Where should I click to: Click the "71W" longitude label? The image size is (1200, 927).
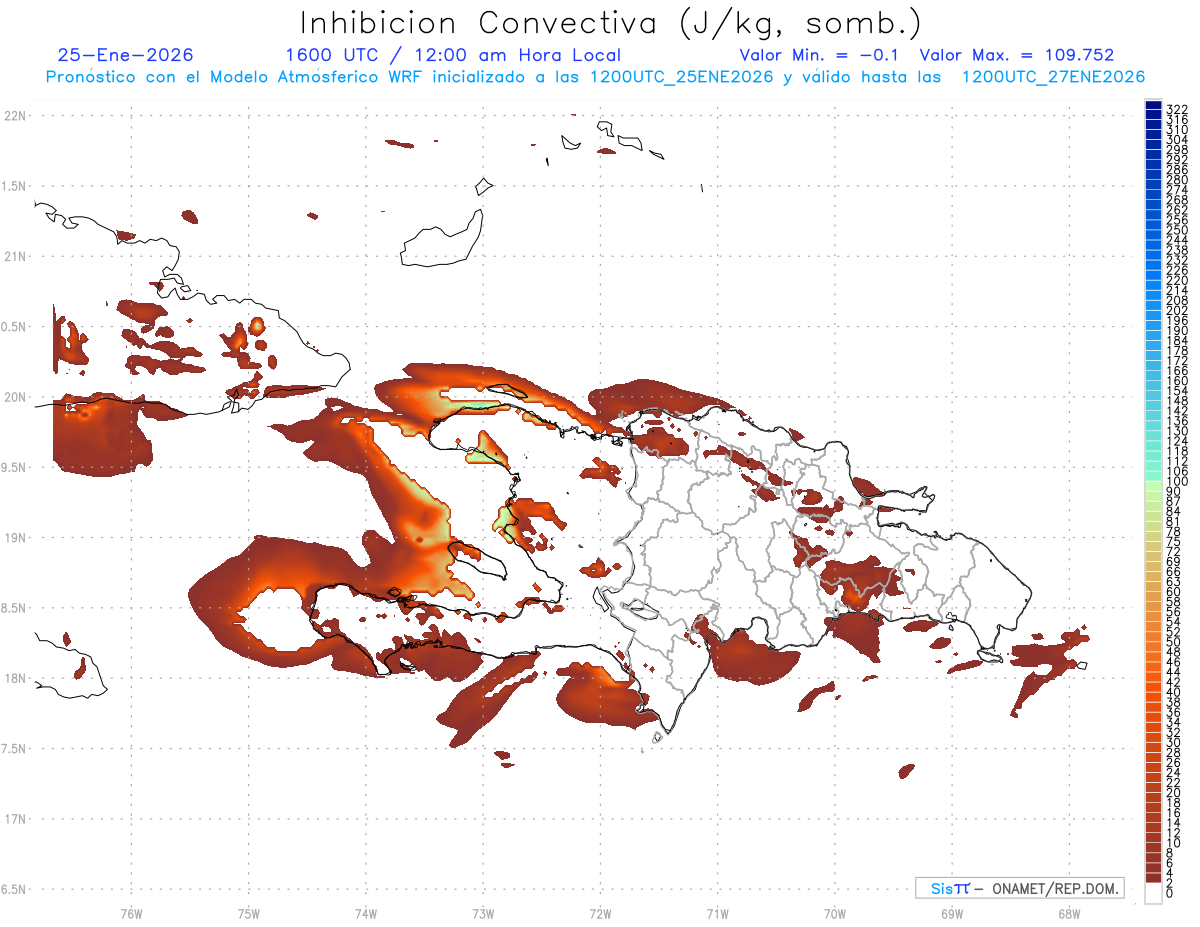[717, 913]
